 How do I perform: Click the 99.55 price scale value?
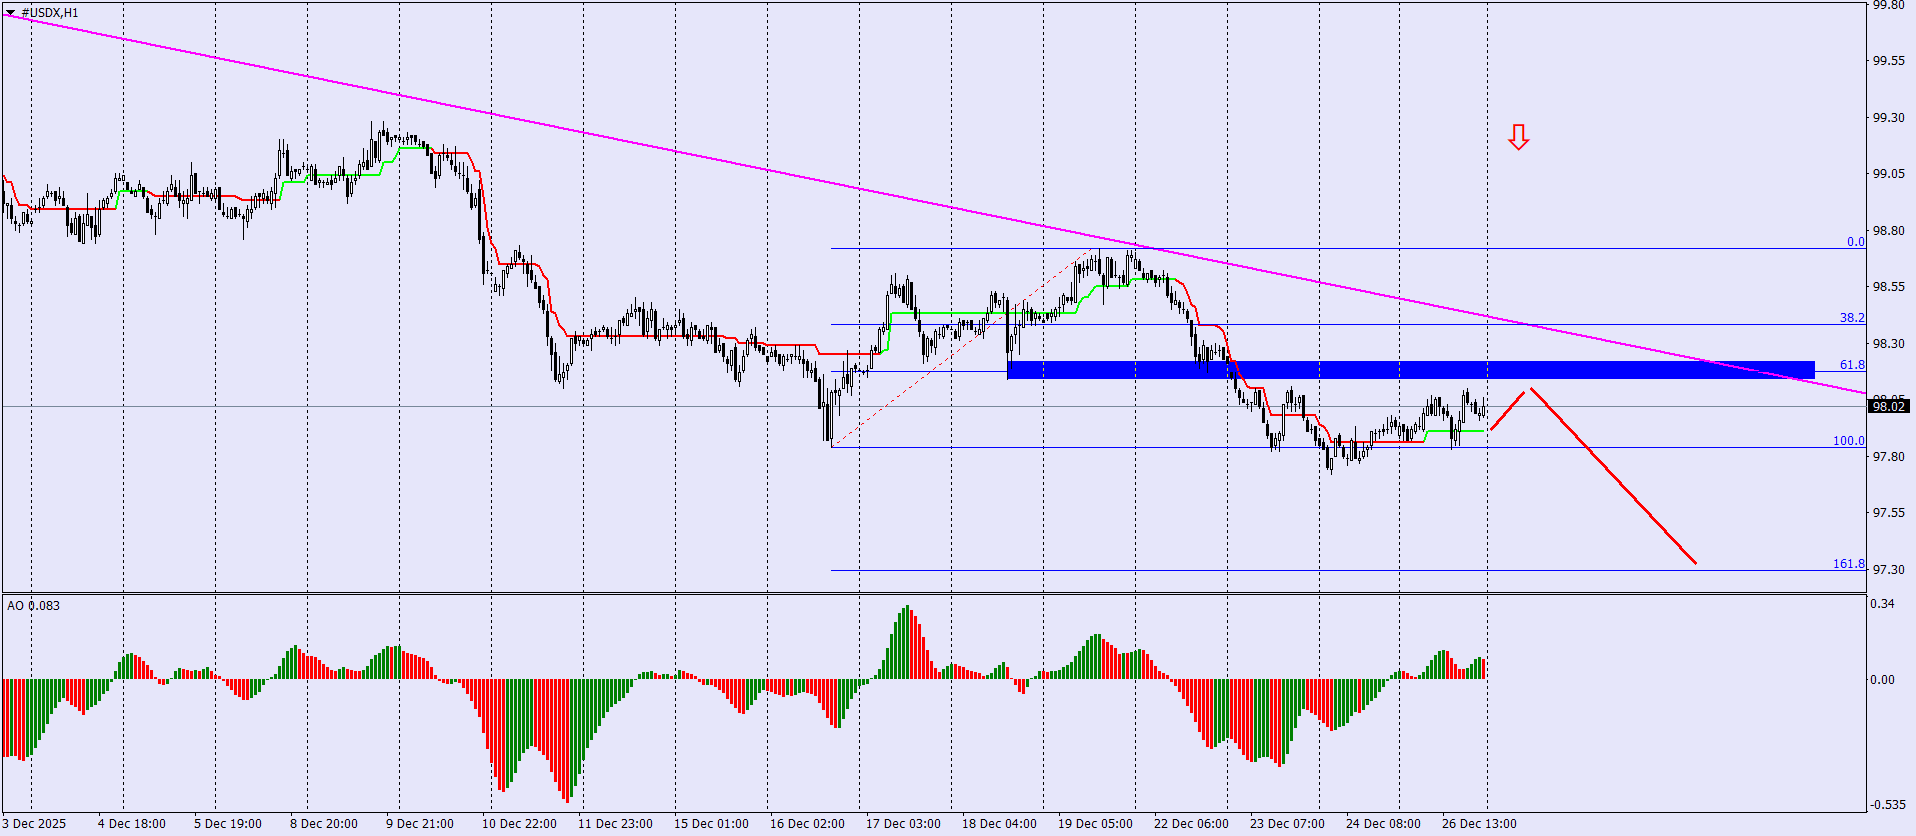(x=1888, y=61)
